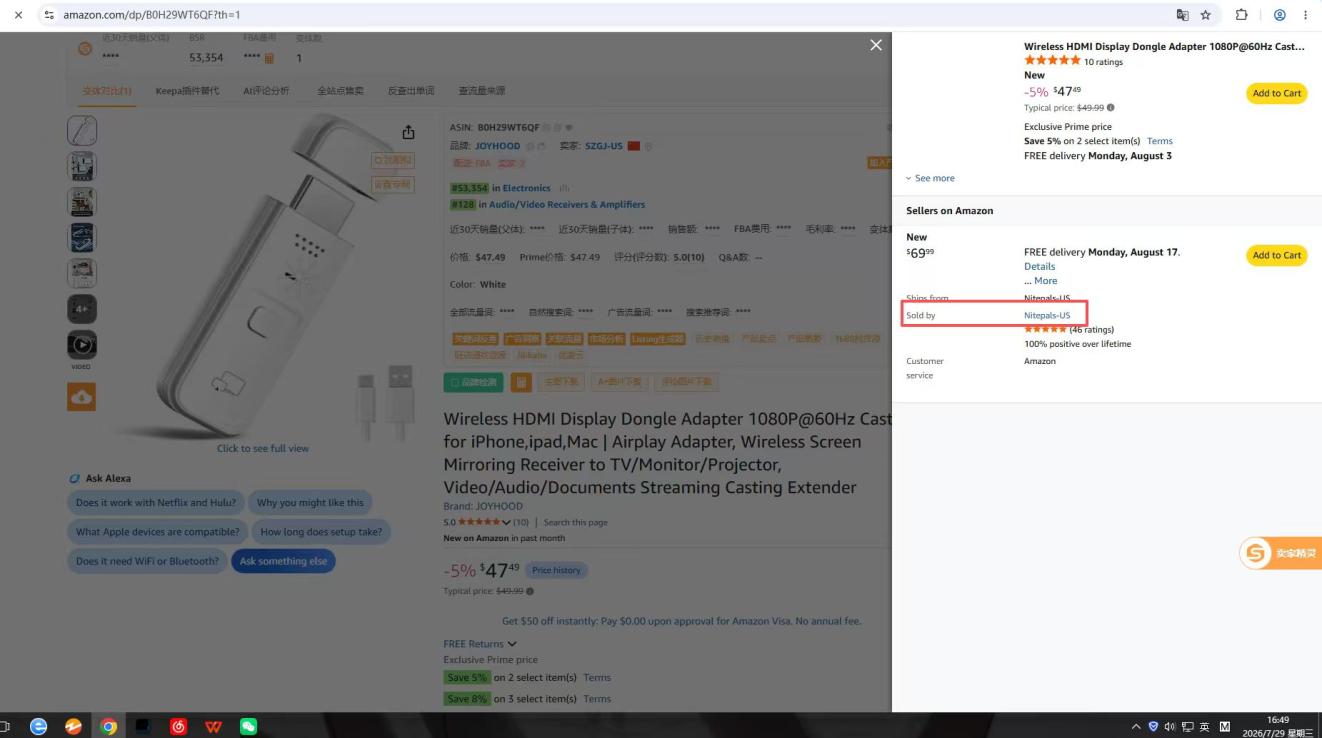
Task: Ask Alexa: How long does setup take?
Action: coord(320,532)
